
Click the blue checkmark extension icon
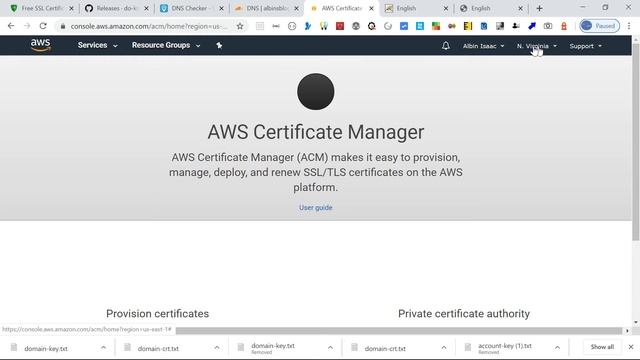[x=404, y=26]
